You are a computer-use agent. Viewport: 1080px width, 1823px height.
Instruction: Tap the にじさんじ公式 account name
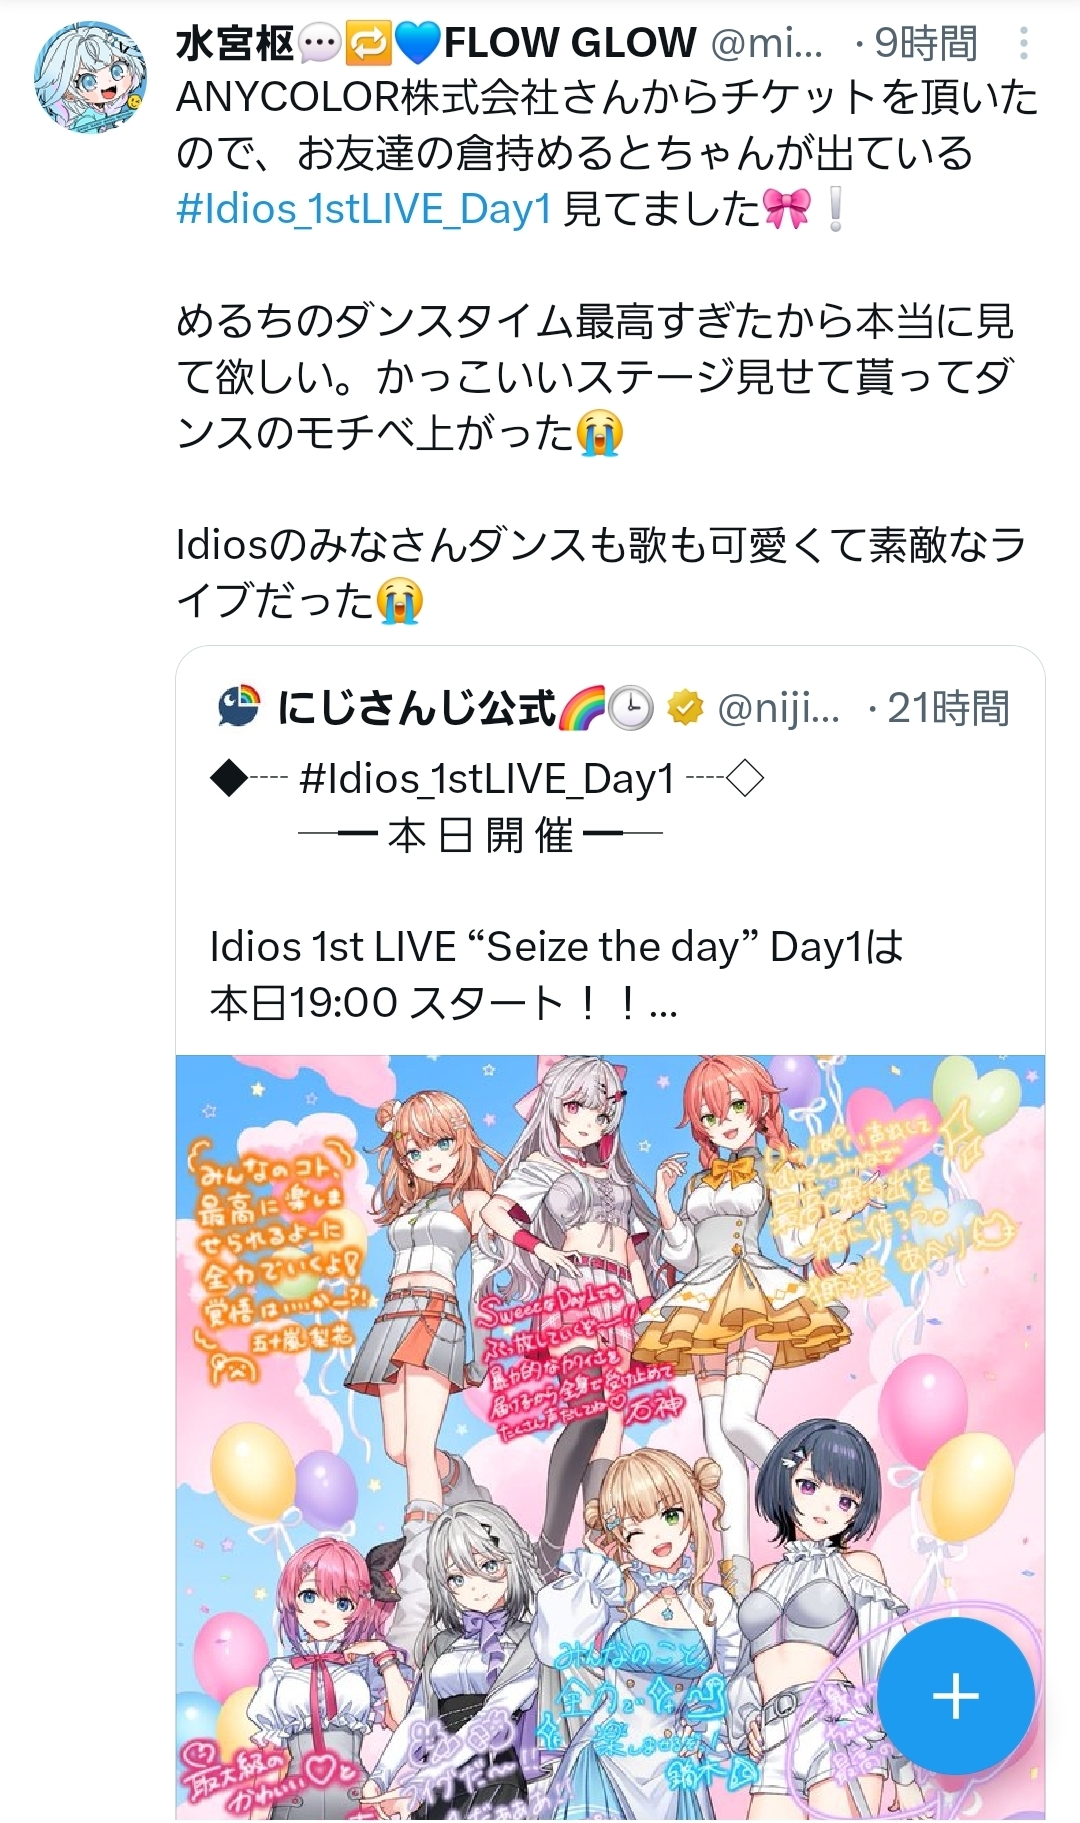(416, 708)
